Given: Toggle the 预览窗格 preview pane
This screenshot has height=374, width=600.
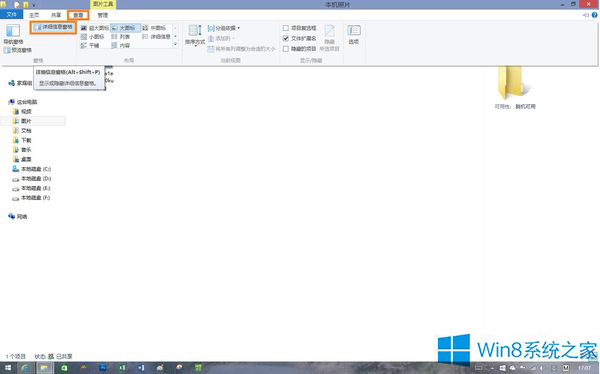Looking at the screenshot, I should click(18, 50).
